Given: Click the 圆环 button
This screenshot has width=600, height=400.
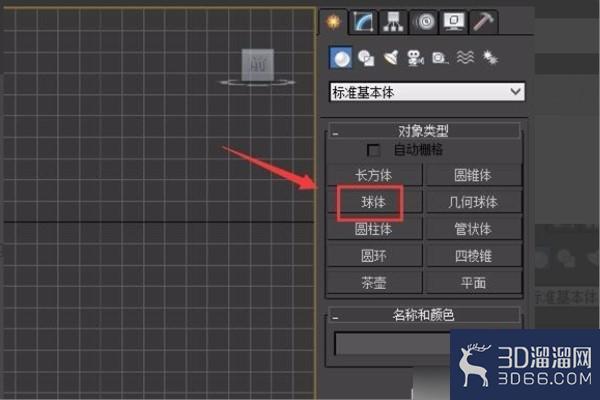Looking at the screenshot, I should 374,256.
